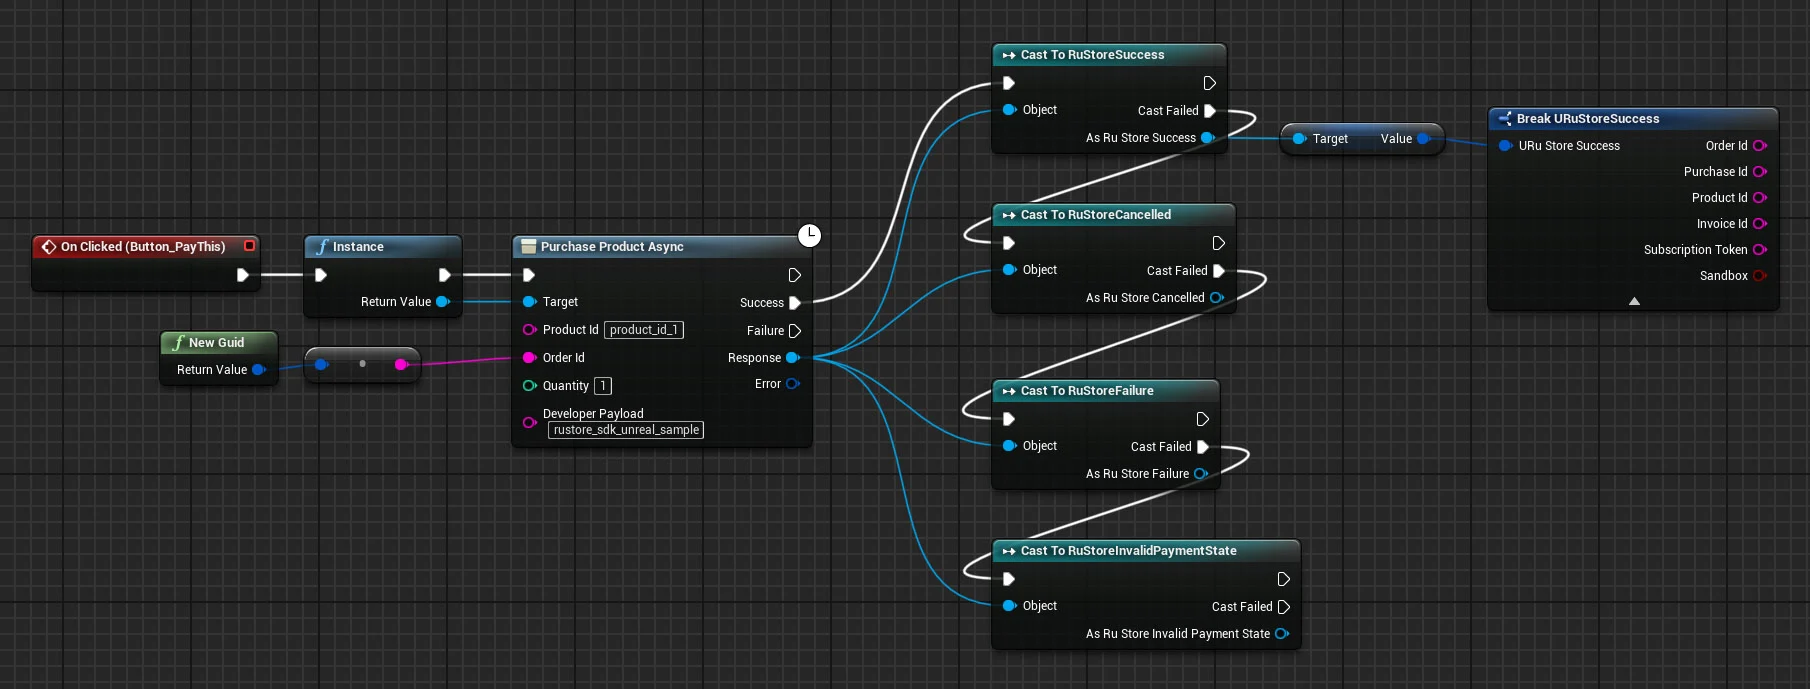The width and height of the screenshot is (1810, 689).
Task: Click Cast Failed pin on RuStoreFailure node
Action: (1203, 447)
